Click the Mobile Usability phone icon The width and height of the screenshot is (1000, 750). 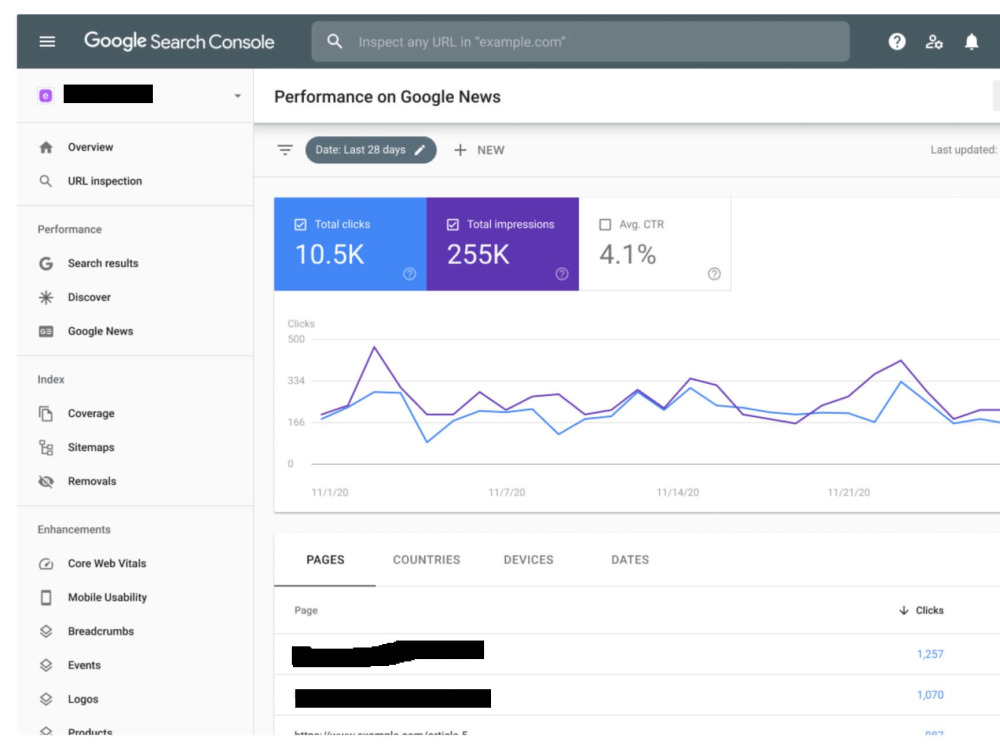point(46,597)
